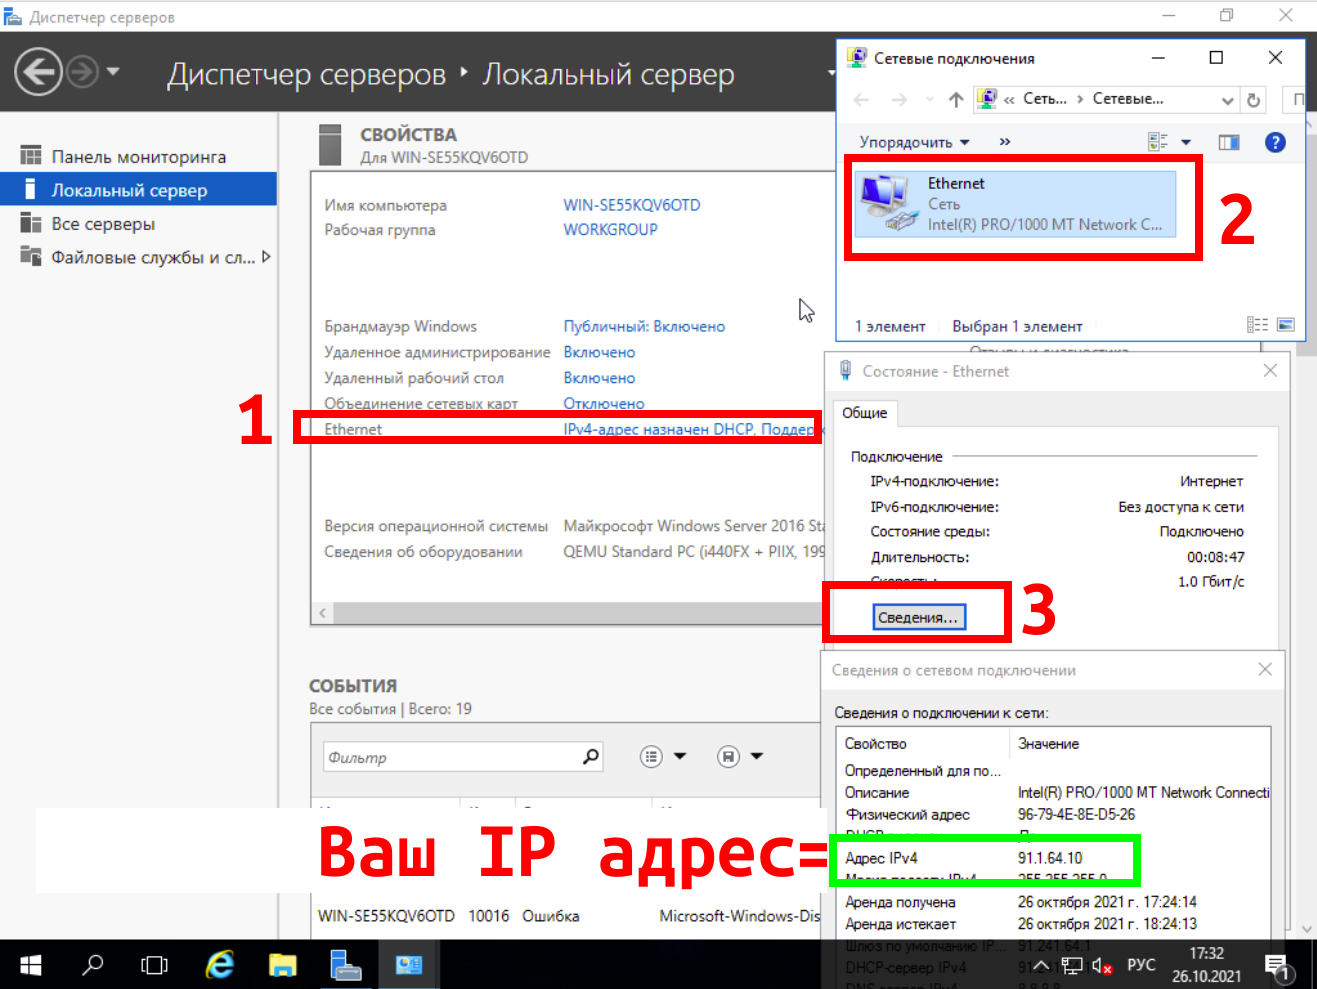
Task: Select the 'Физический адрес' row
Action: (x=1054, y=814)
